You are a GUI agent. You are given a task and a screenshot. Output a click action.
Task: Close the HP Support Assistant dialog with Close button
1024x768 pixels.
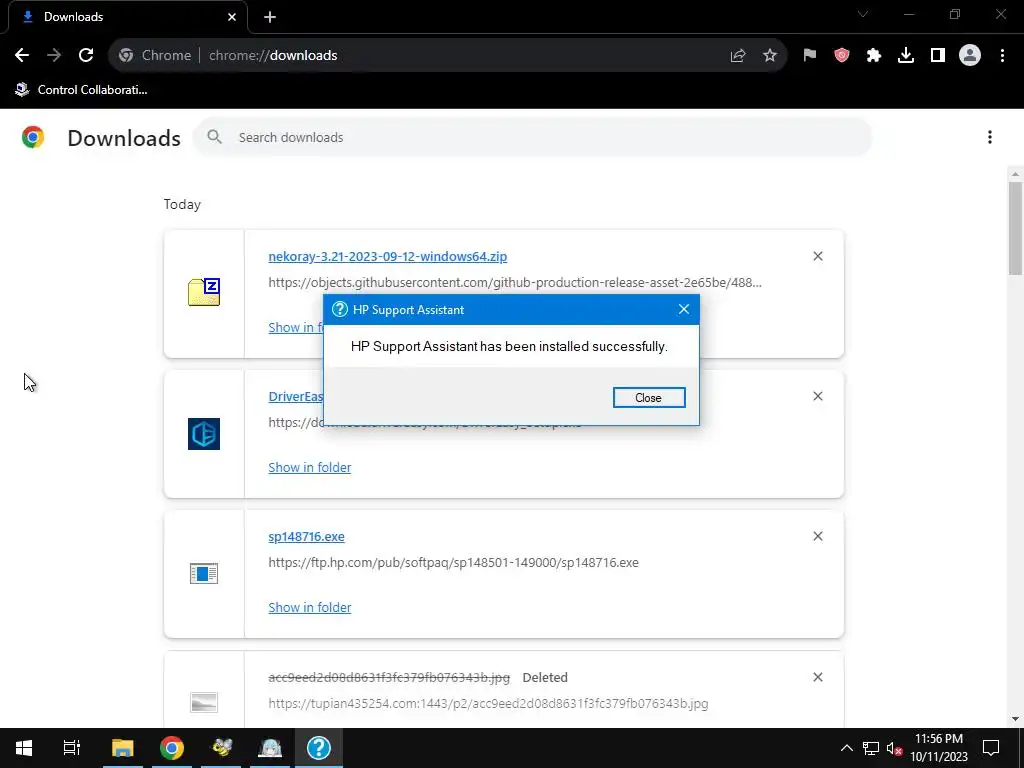pos(648,398)
